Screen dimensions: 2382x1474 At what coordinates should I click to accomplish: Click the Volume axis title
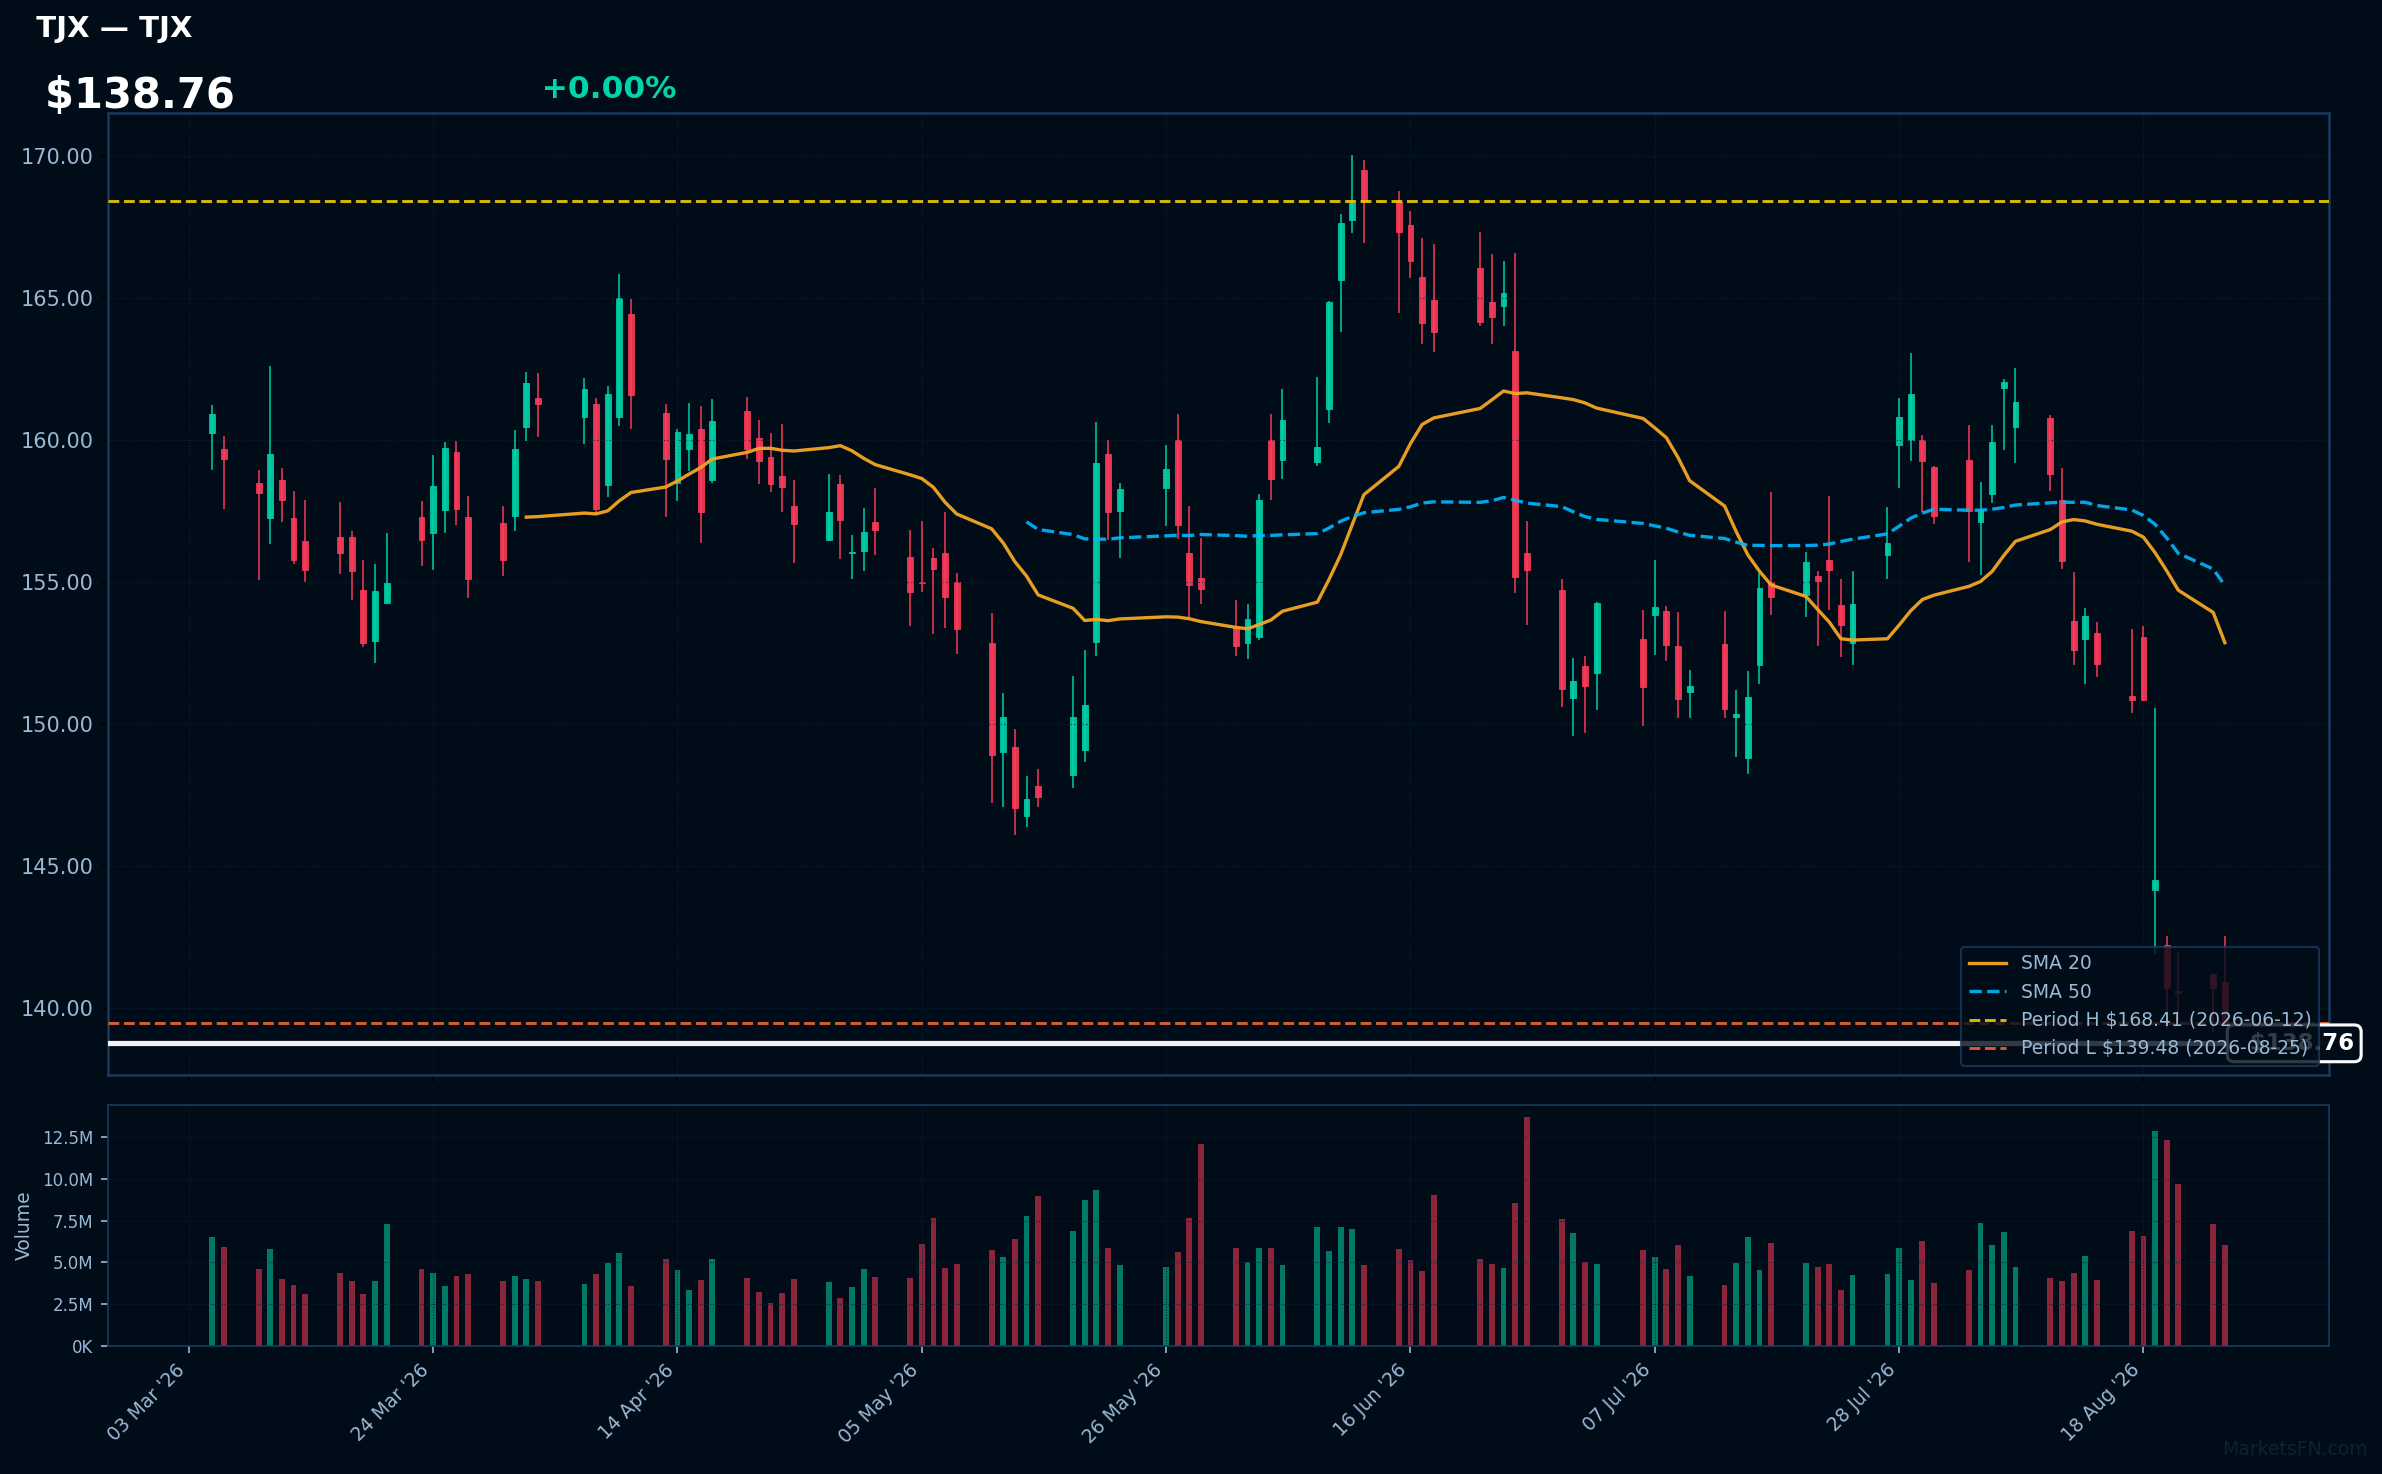click(x=22, y=1226)
